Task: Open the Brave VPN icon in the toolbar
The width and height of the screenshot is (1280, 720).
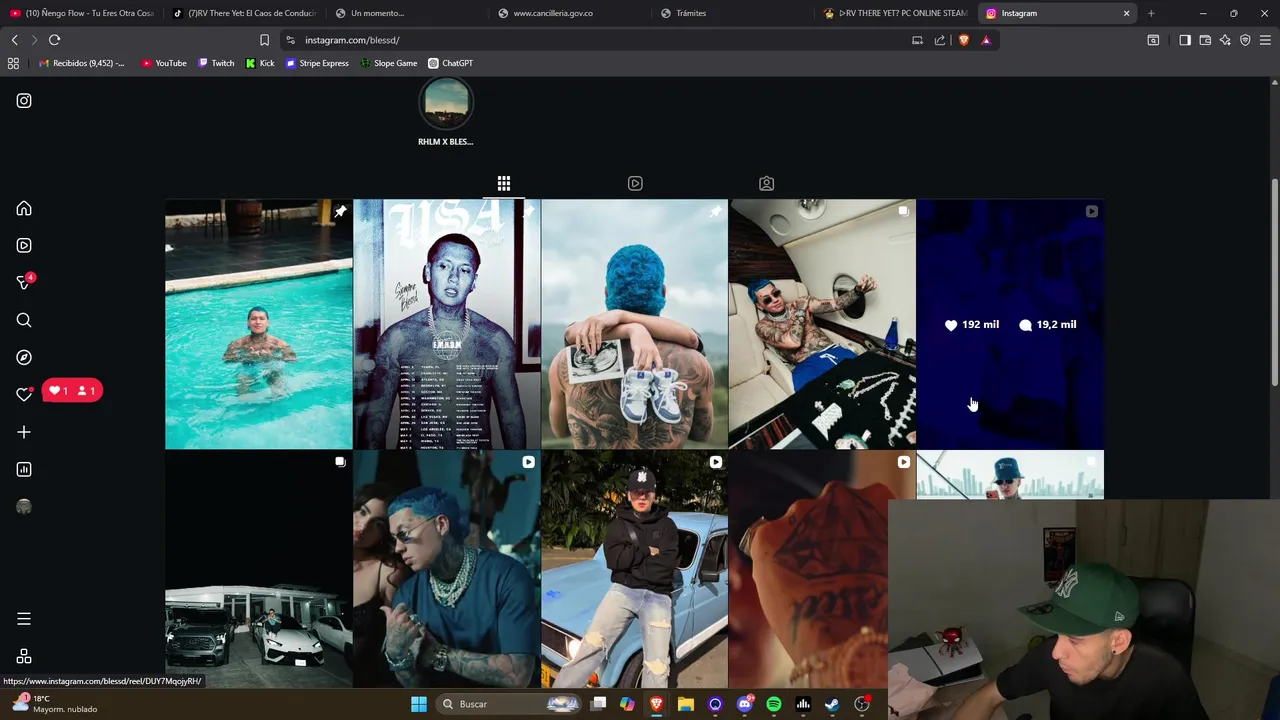Action: [1245, 40]
